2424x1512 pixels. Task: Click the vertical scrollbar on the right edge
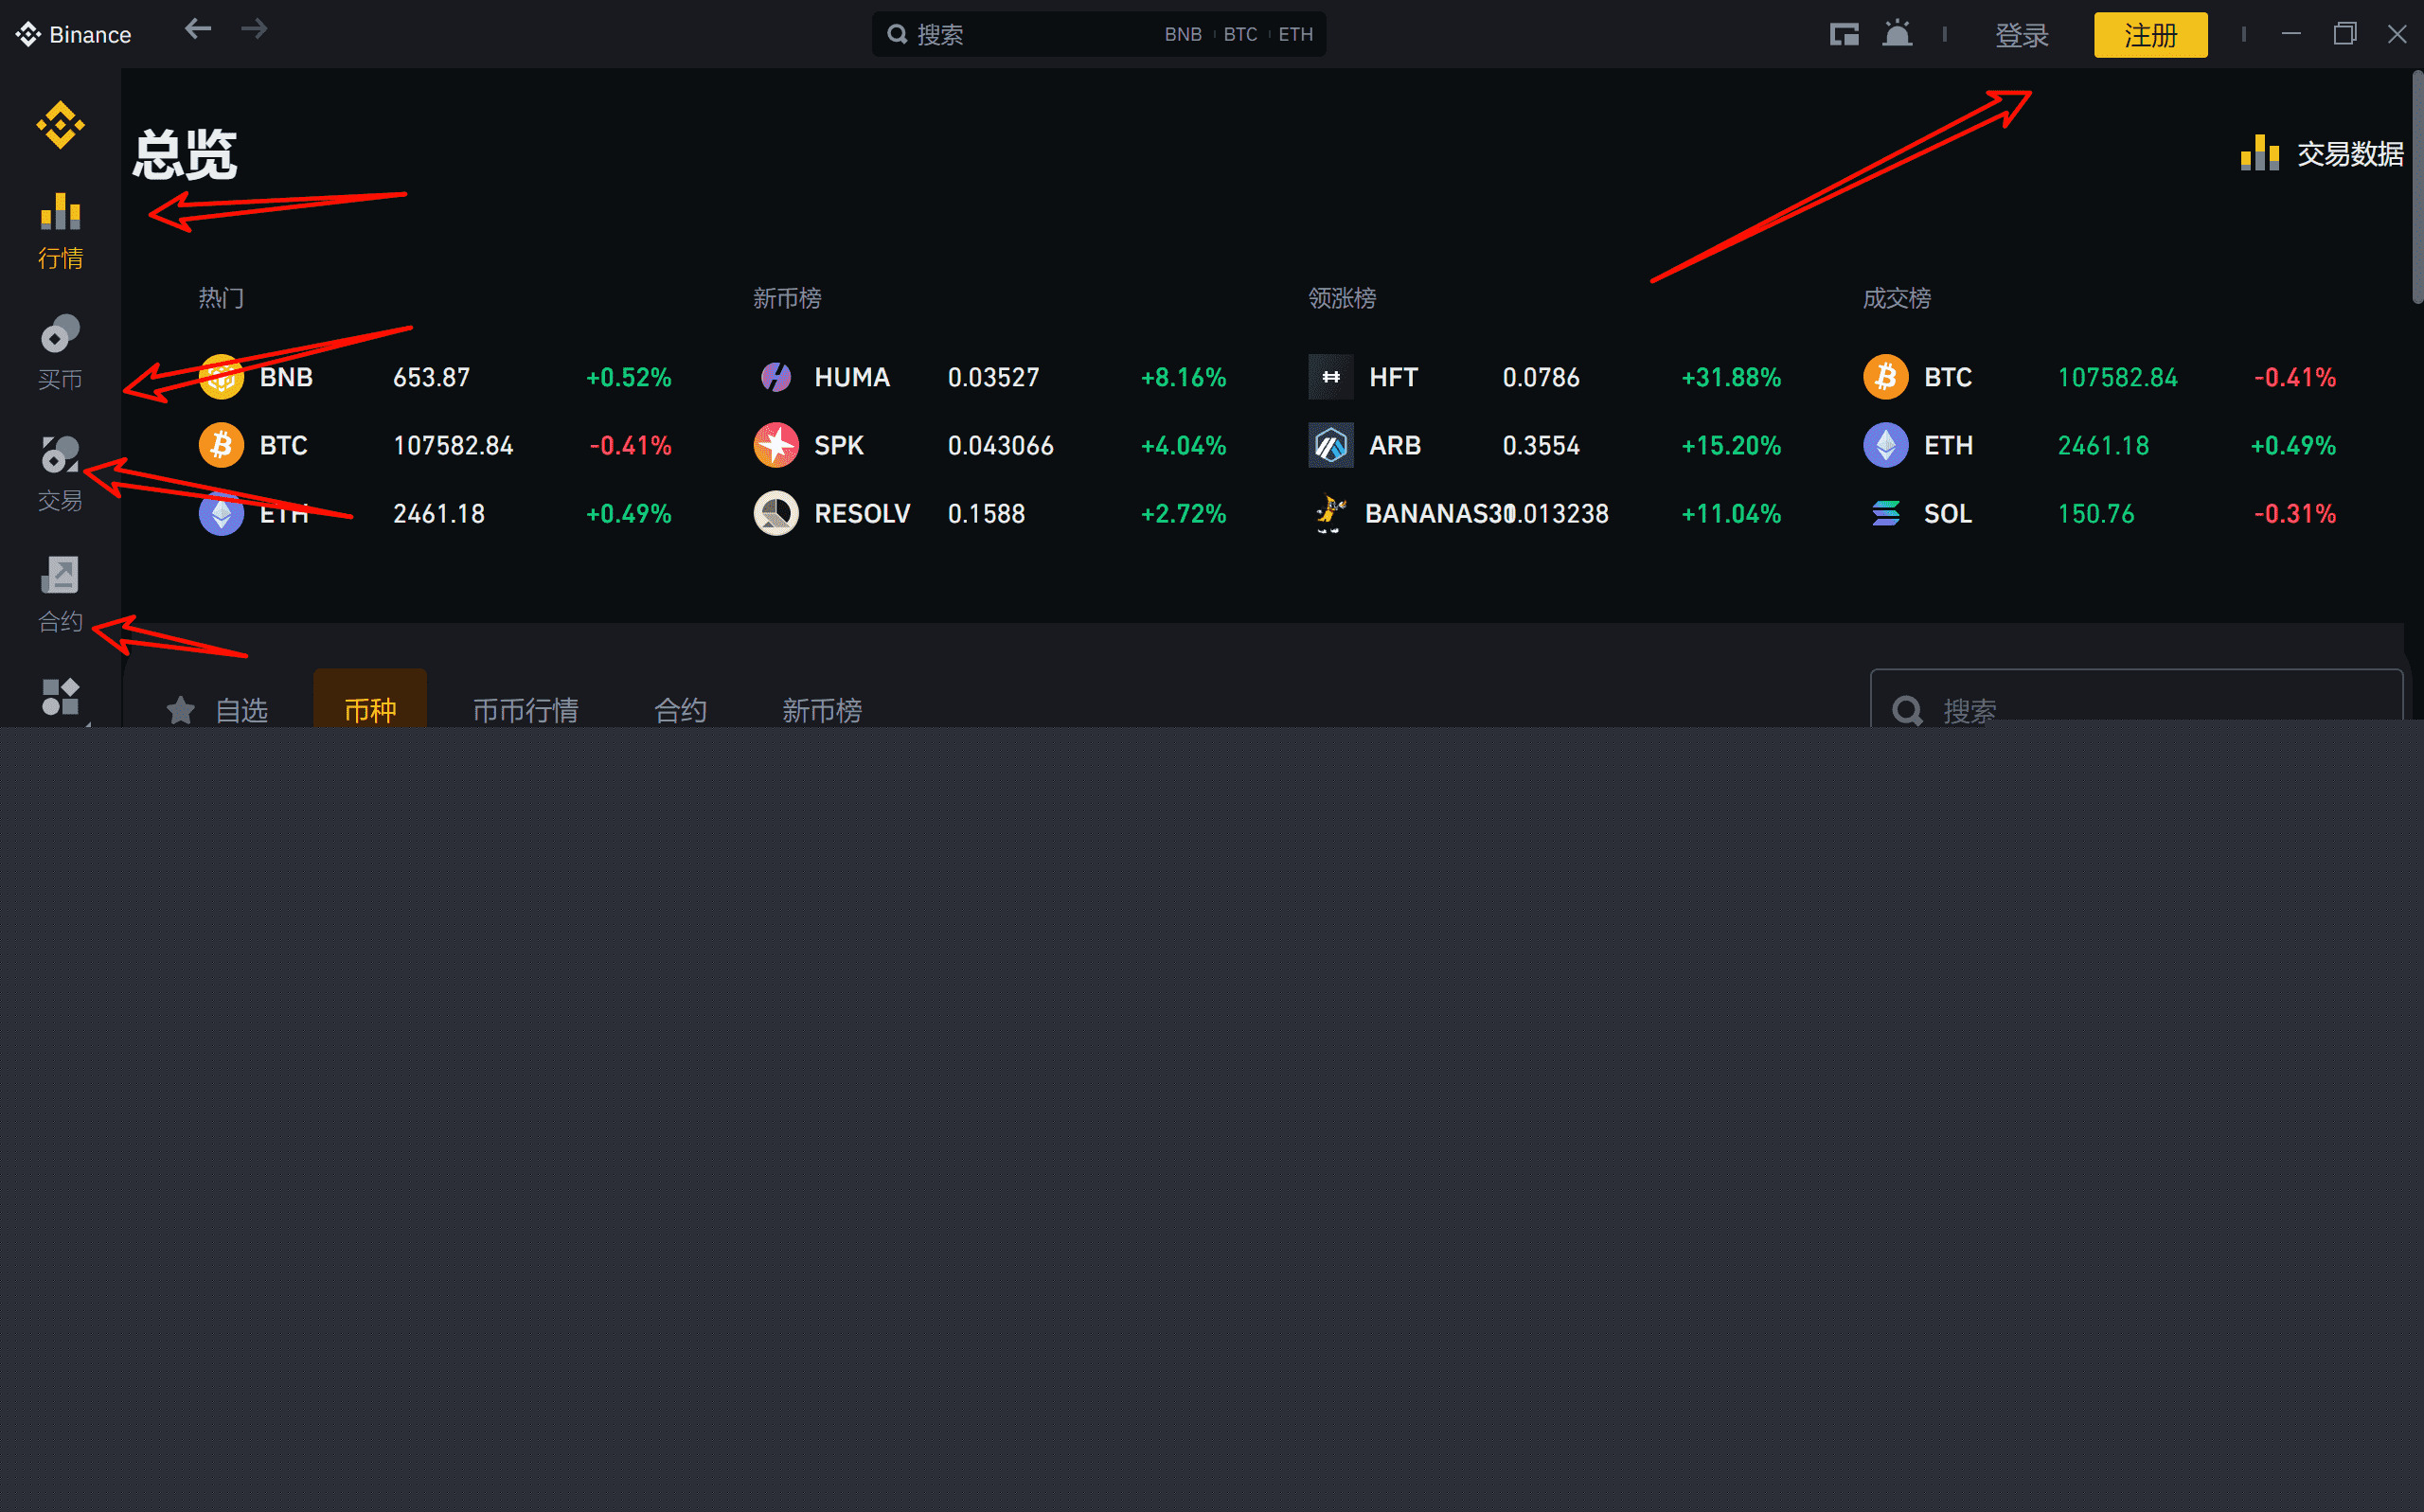[2416, 187]
